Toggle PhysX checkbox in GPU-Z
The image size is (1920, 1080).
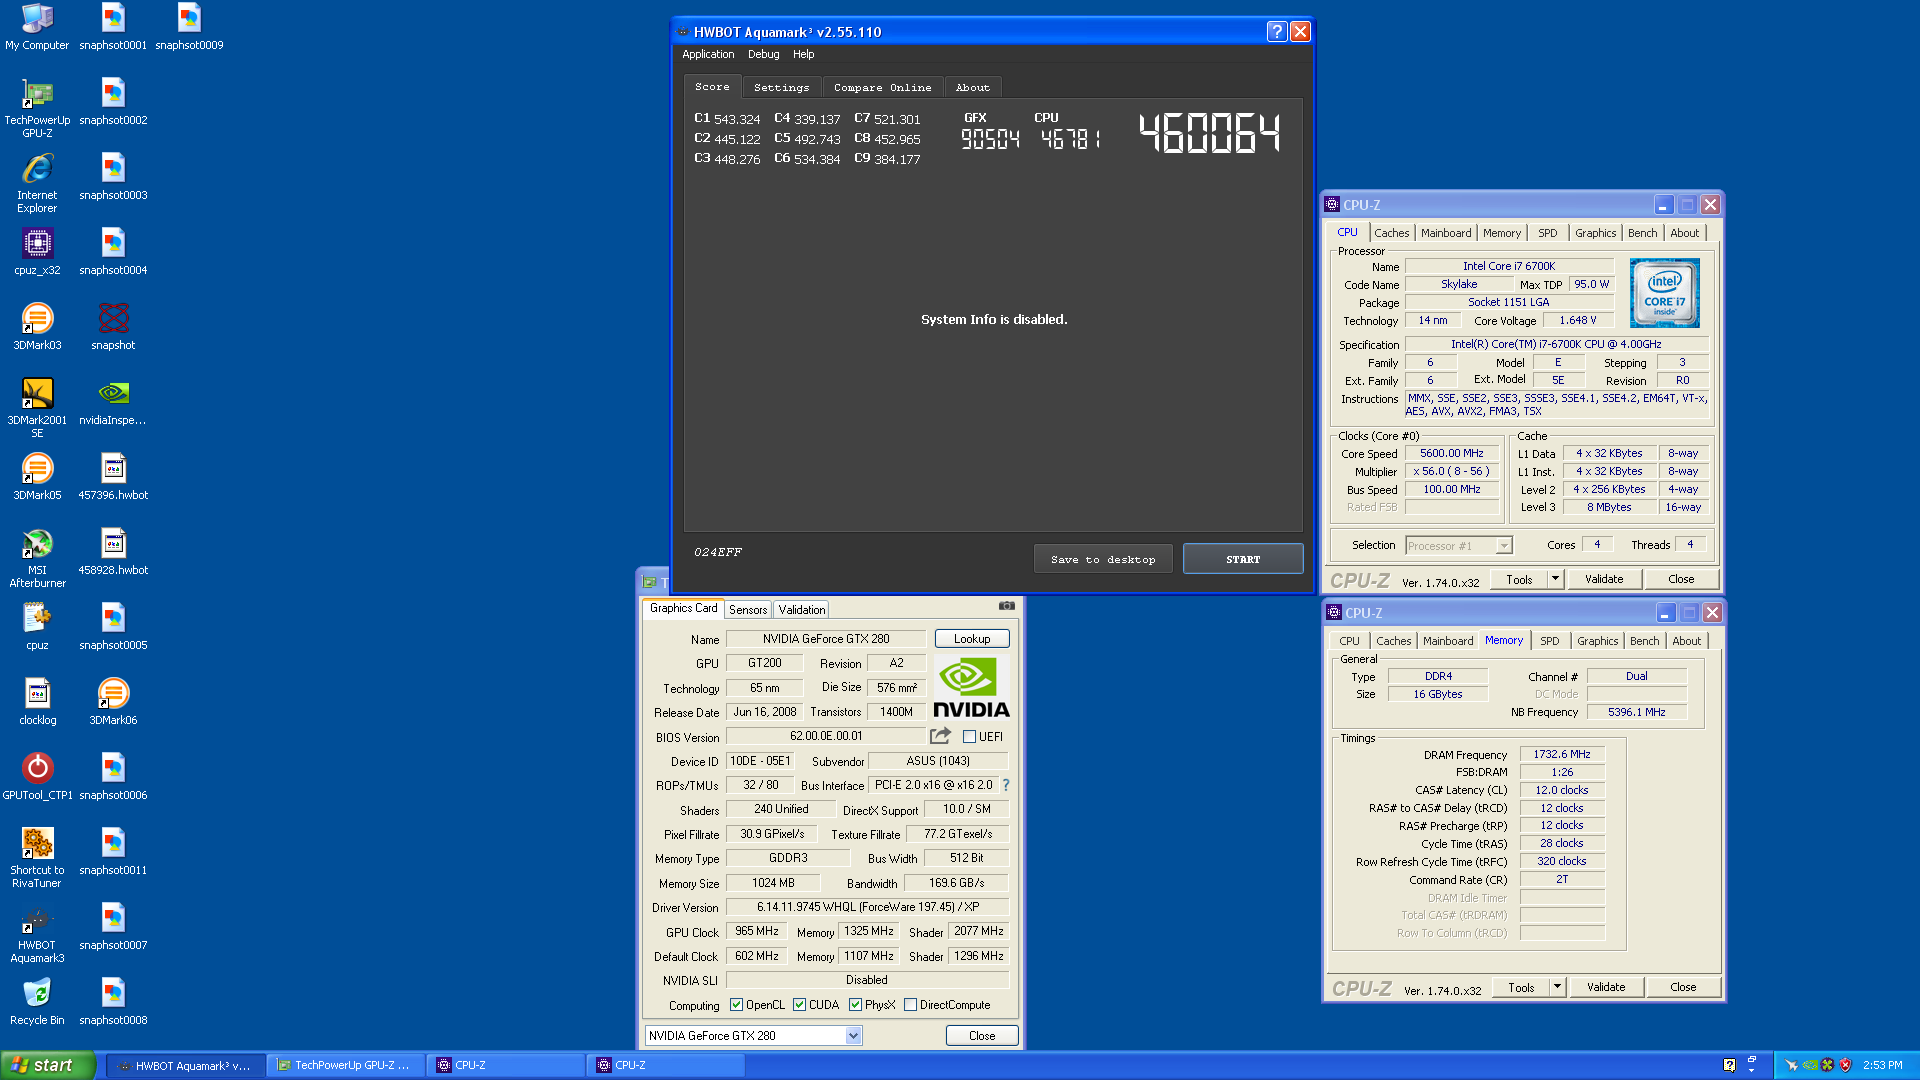pyautogui.click(x=855, y=1005)
